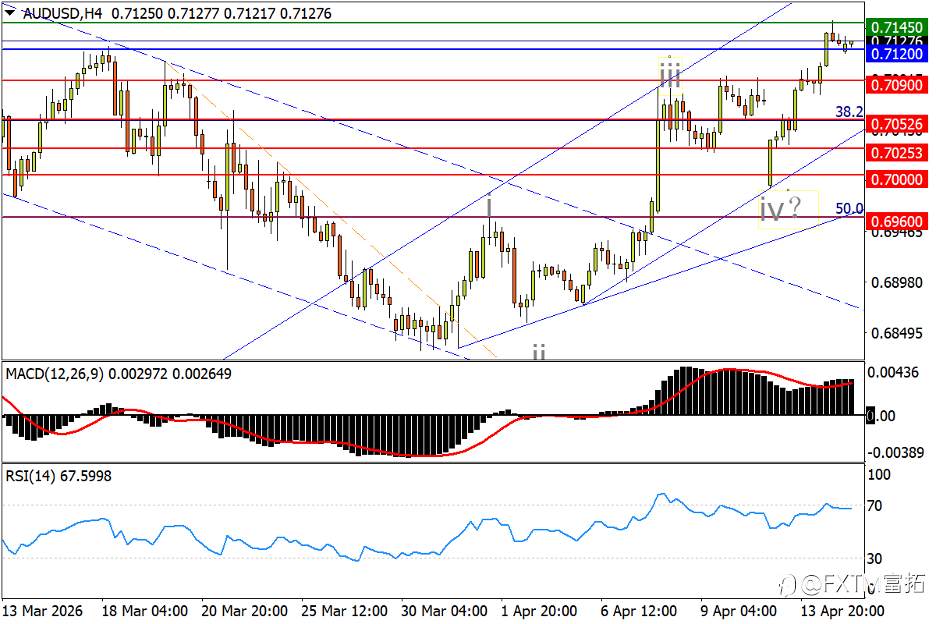Click the RSI 30 level label
This screenshot has height=624, width=936.
[875, 558]
